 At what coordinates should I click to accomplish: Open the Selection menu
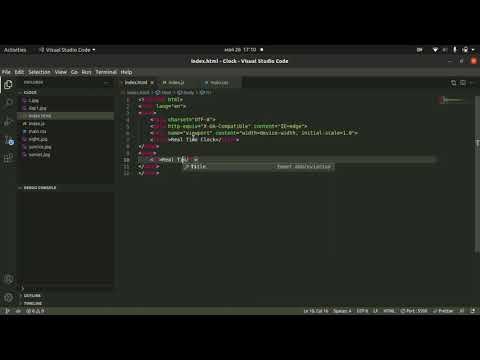(x=39, y=72)
